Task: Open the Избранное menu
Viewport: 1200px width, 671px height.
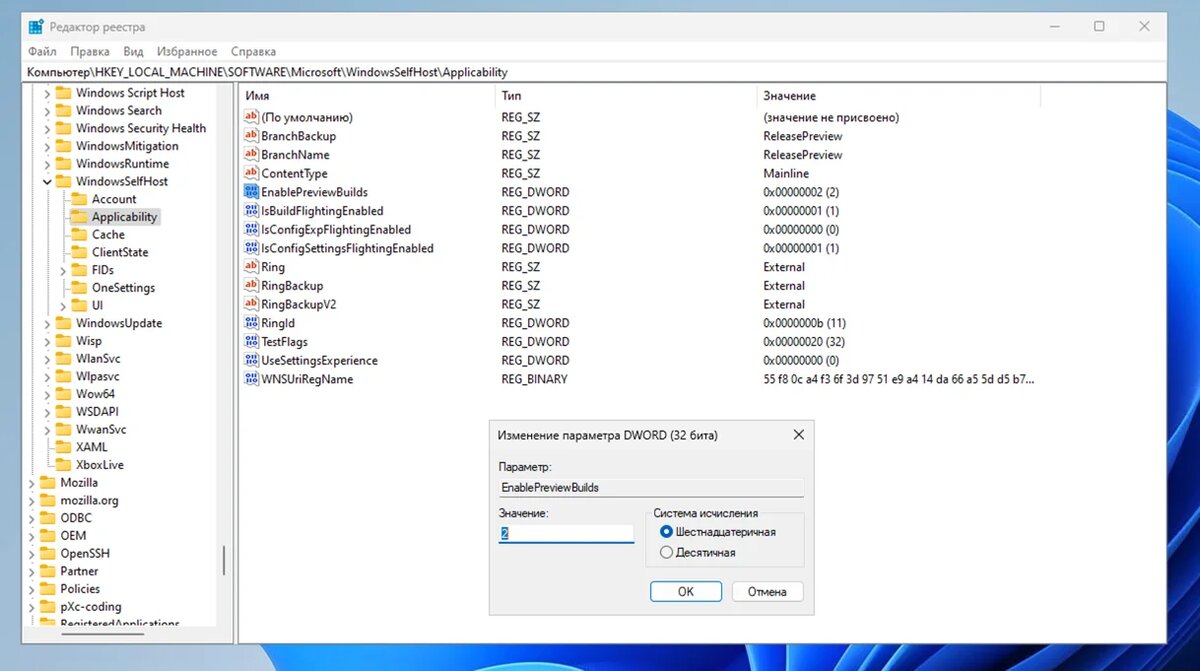Action: pos(186,51)
